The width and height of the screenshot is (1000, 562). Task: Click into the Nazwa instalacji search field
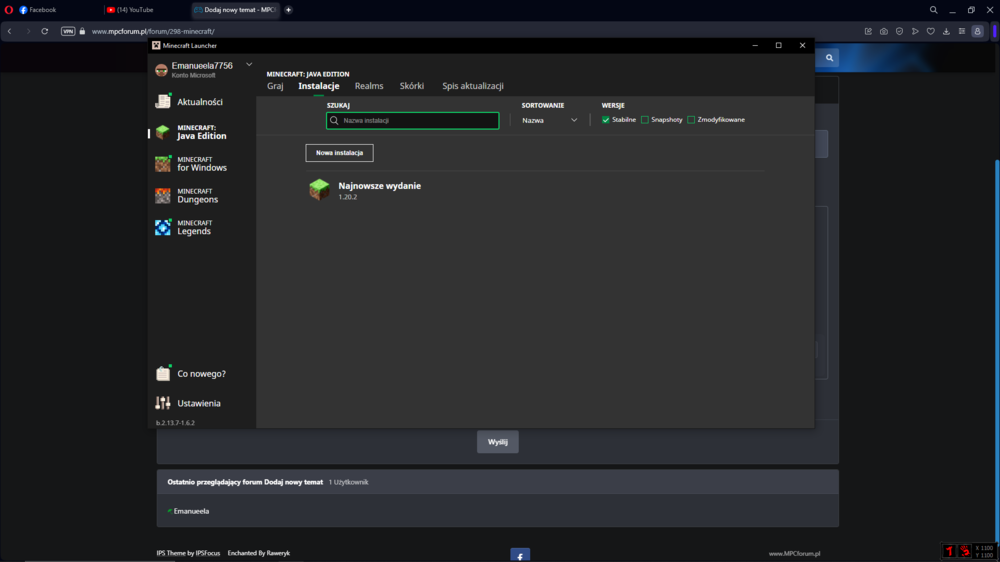(x=413, y=121)
